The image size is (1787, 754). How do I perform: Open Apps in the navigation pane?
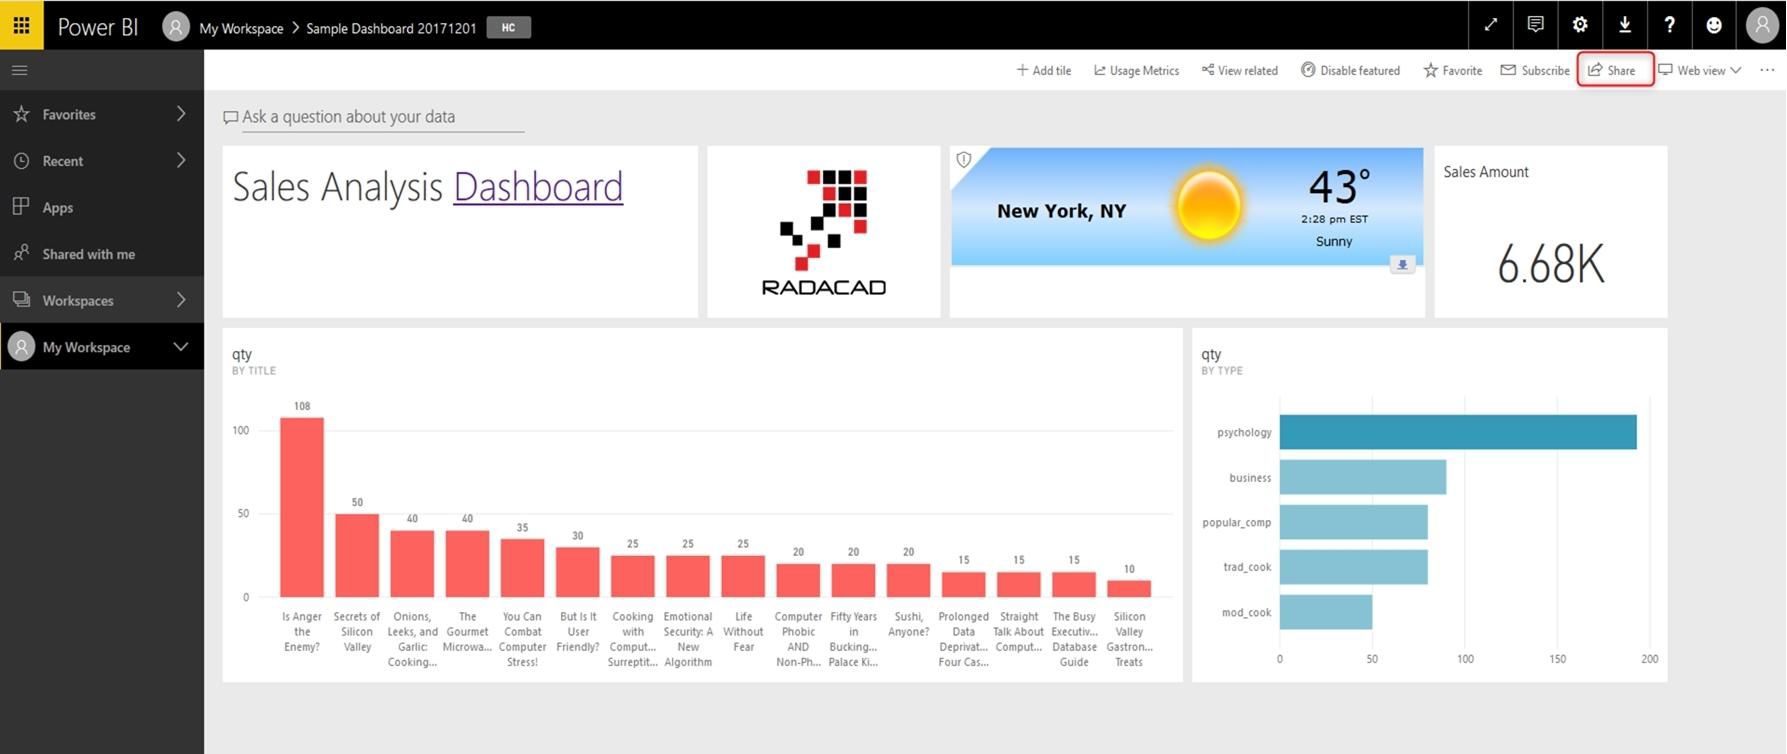(57, 208)
